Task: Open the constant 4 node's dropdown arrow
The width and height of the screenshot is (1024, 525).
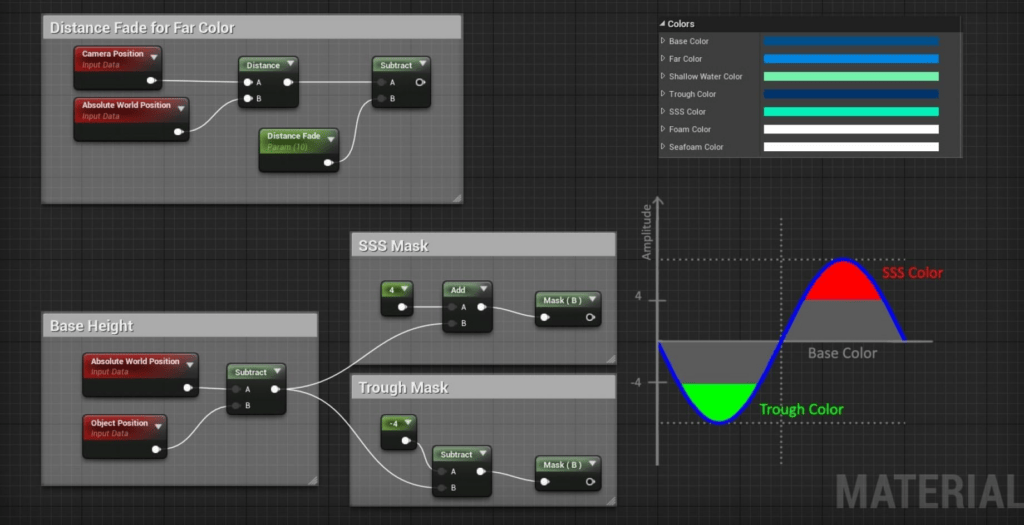Action: click(405, 288)
